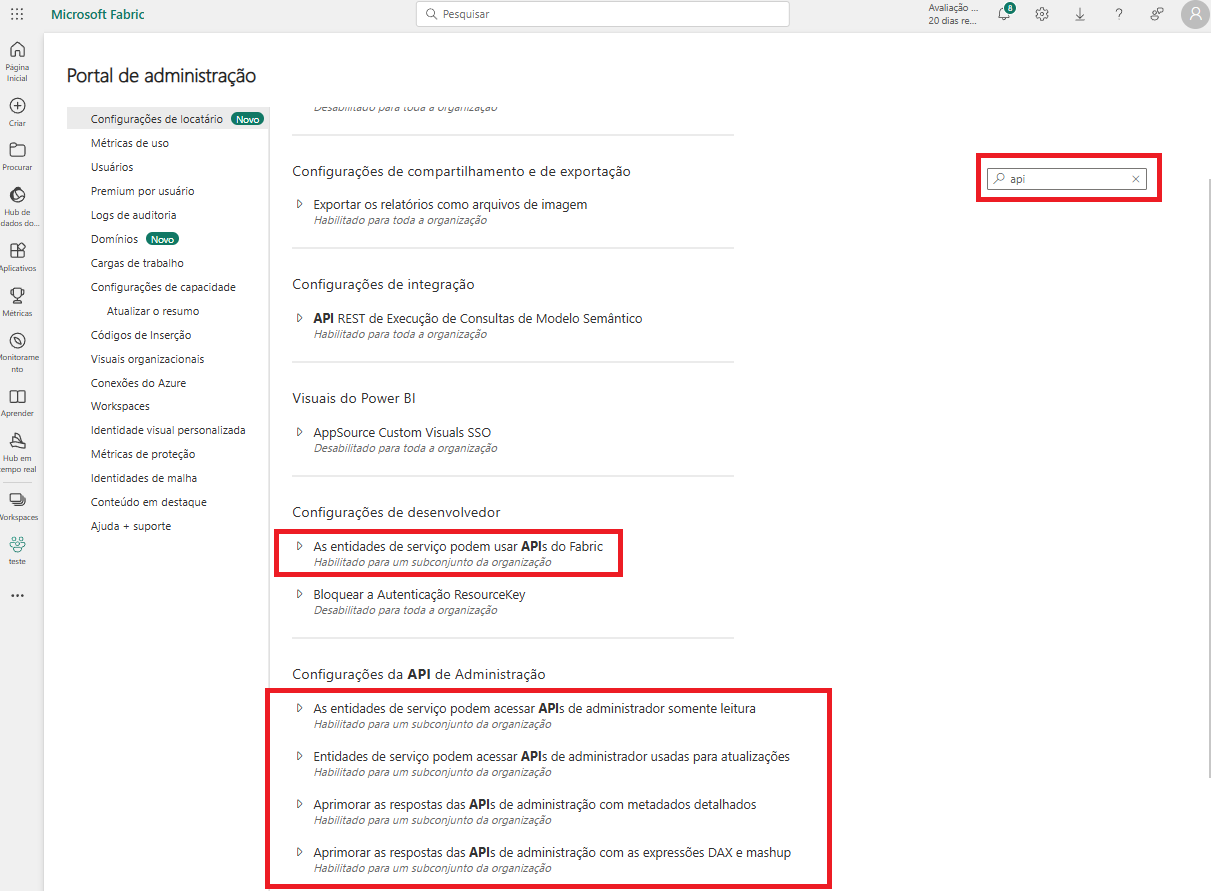Open Configurações de capacidade page
Screen dimensions: 1211x891
click(163, 287)
